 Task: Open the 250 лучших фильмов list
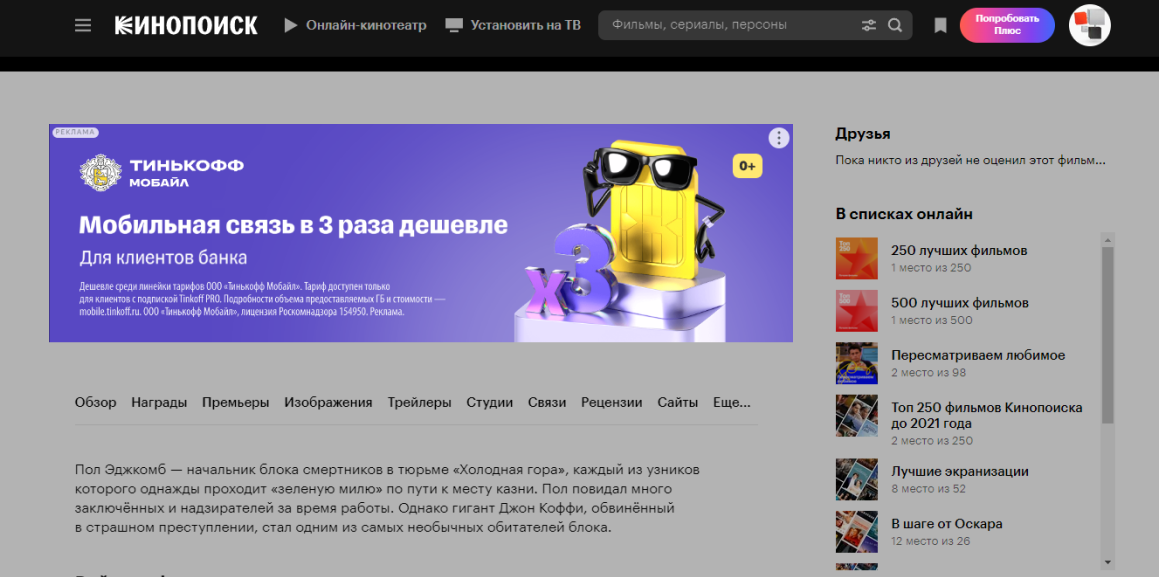(959, 250)
